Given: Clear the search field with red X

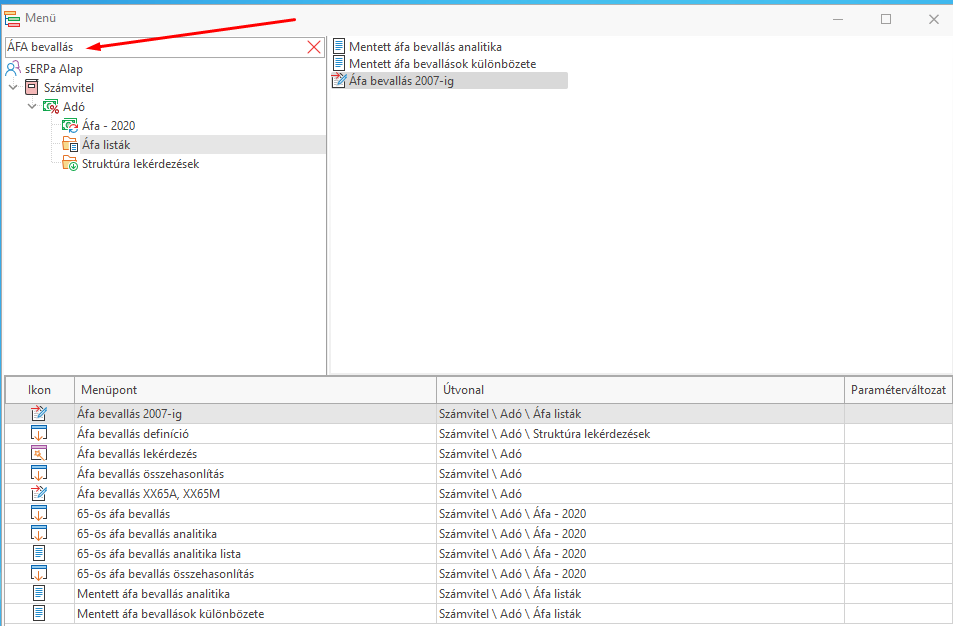Looking at the screenshot, I should point(314,47).
